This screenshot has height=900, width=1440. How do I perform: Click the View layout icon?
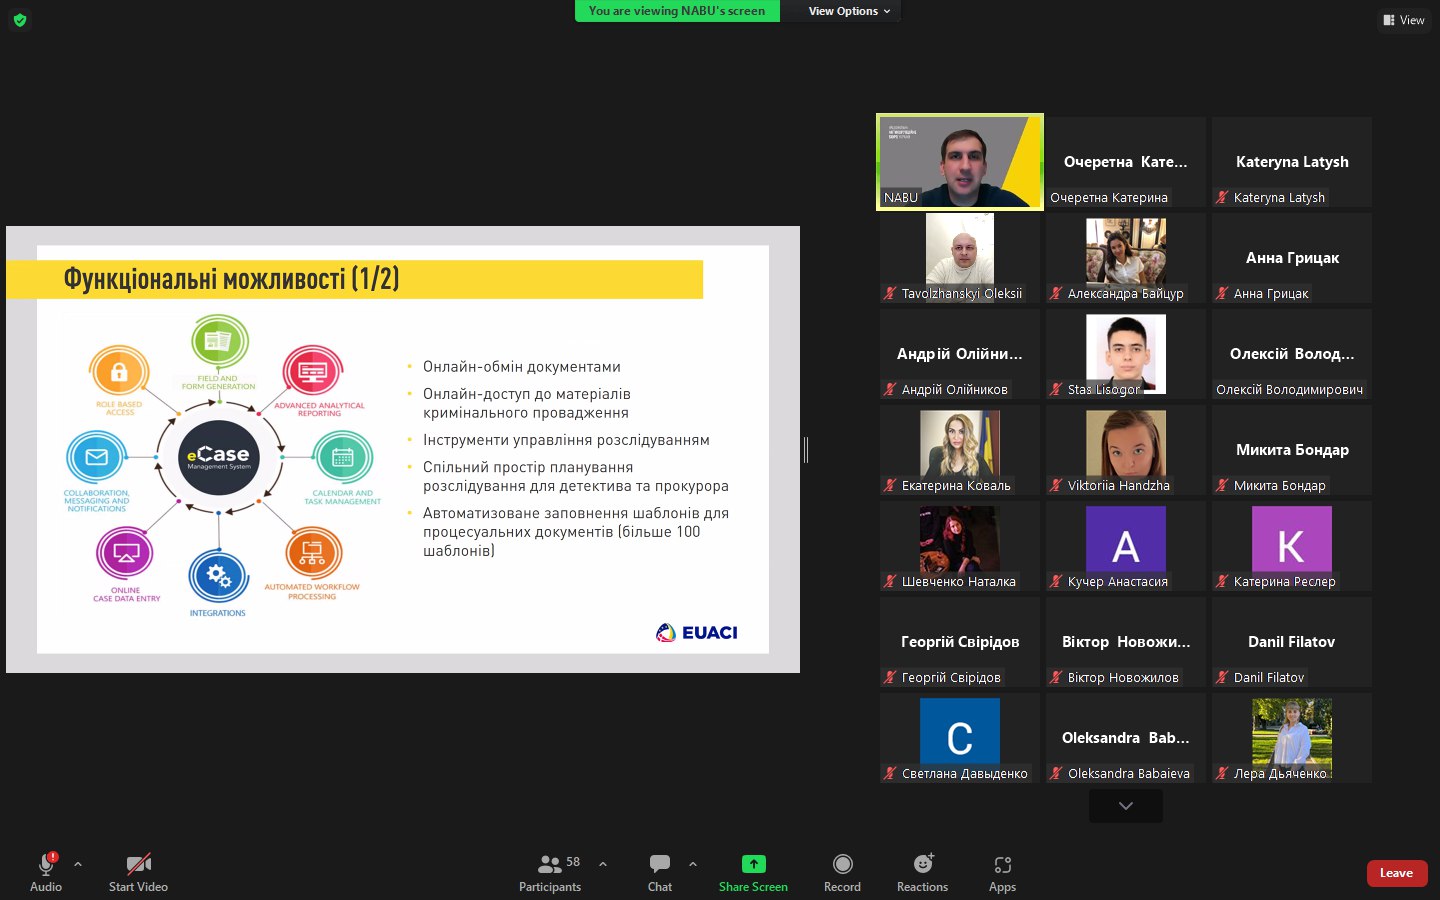(x=1404, y=20)
